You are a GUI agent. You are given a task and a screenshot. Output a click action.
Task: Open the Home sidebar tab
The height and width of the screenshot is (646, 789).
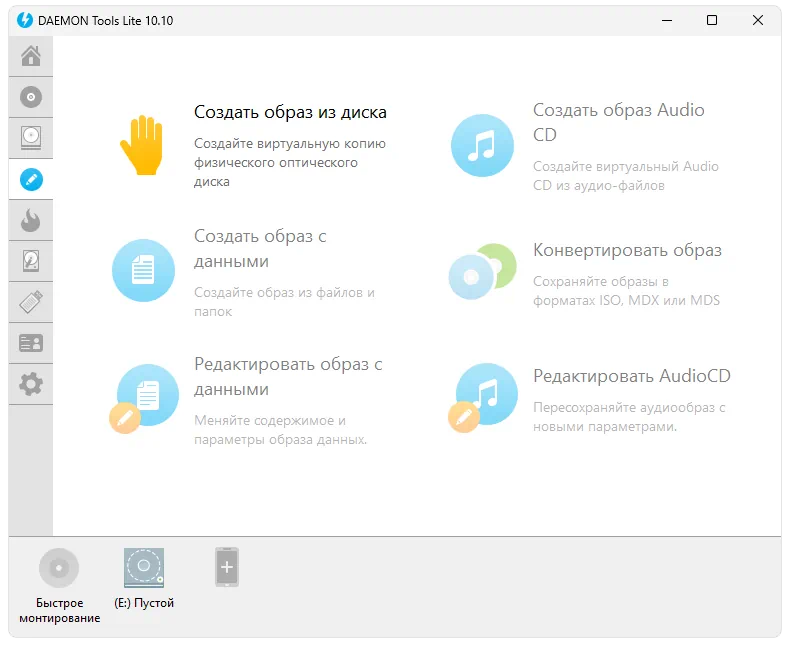[31, 56]
